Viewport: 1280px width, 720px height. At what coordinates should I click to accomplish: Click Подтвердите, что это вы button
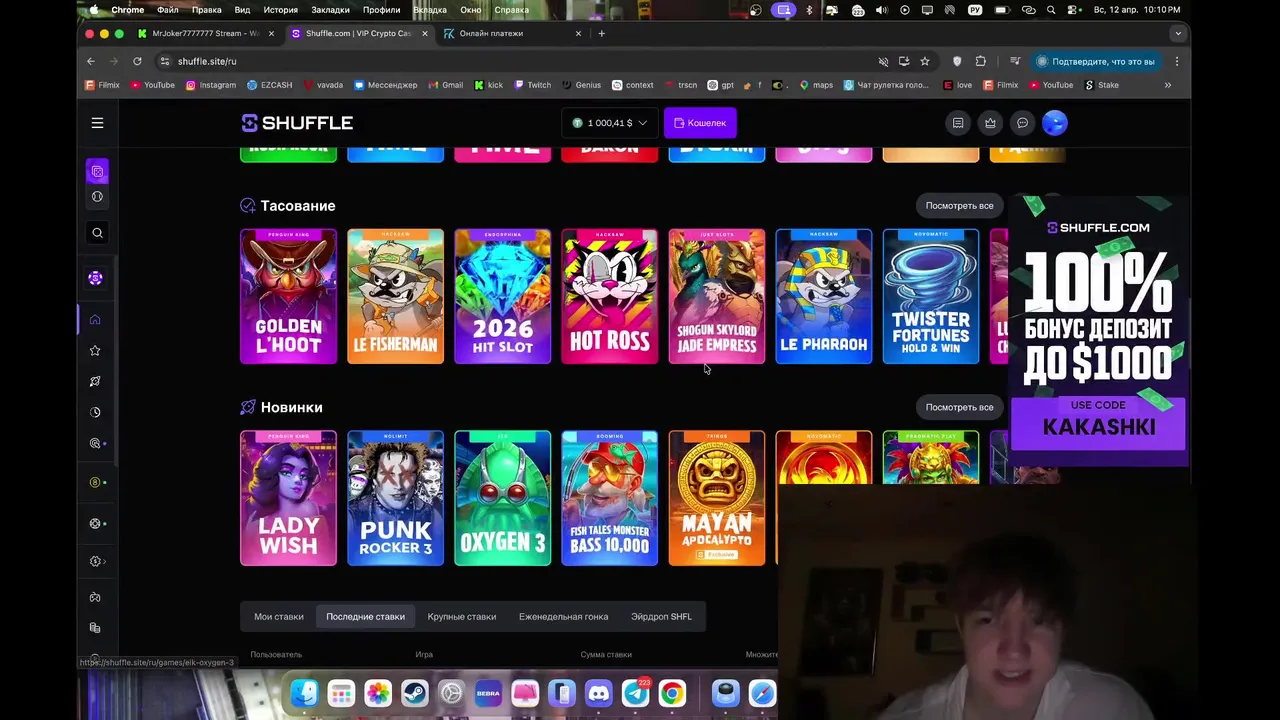click(x=1096, y=61)
